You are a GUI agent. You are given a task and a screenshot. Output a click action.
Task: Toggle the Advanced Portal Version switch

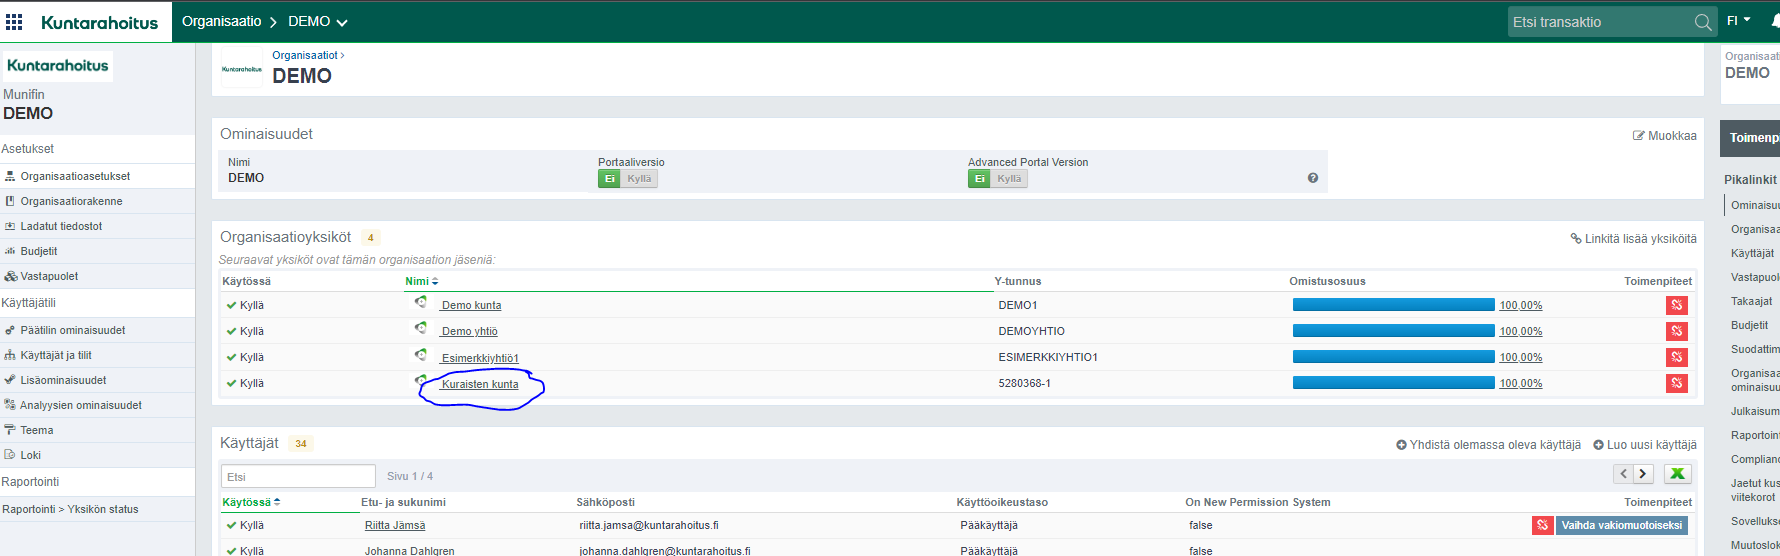point(997,179)
